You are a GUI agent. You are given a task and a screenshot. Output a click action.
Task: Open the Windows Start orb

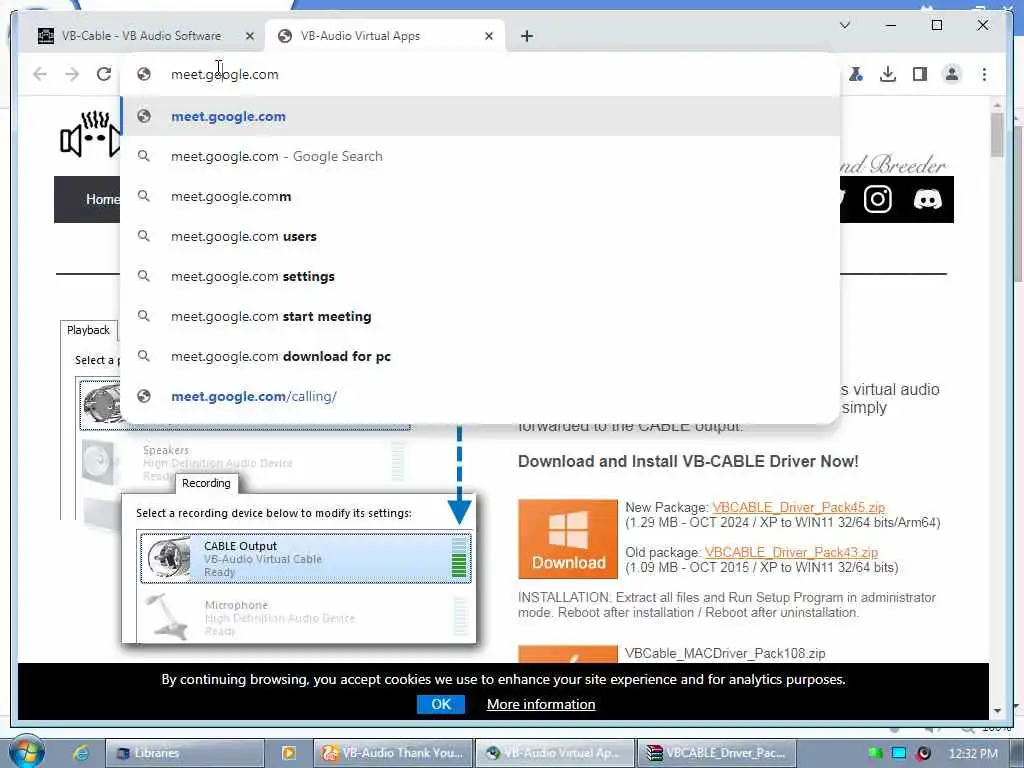point(27,752)
